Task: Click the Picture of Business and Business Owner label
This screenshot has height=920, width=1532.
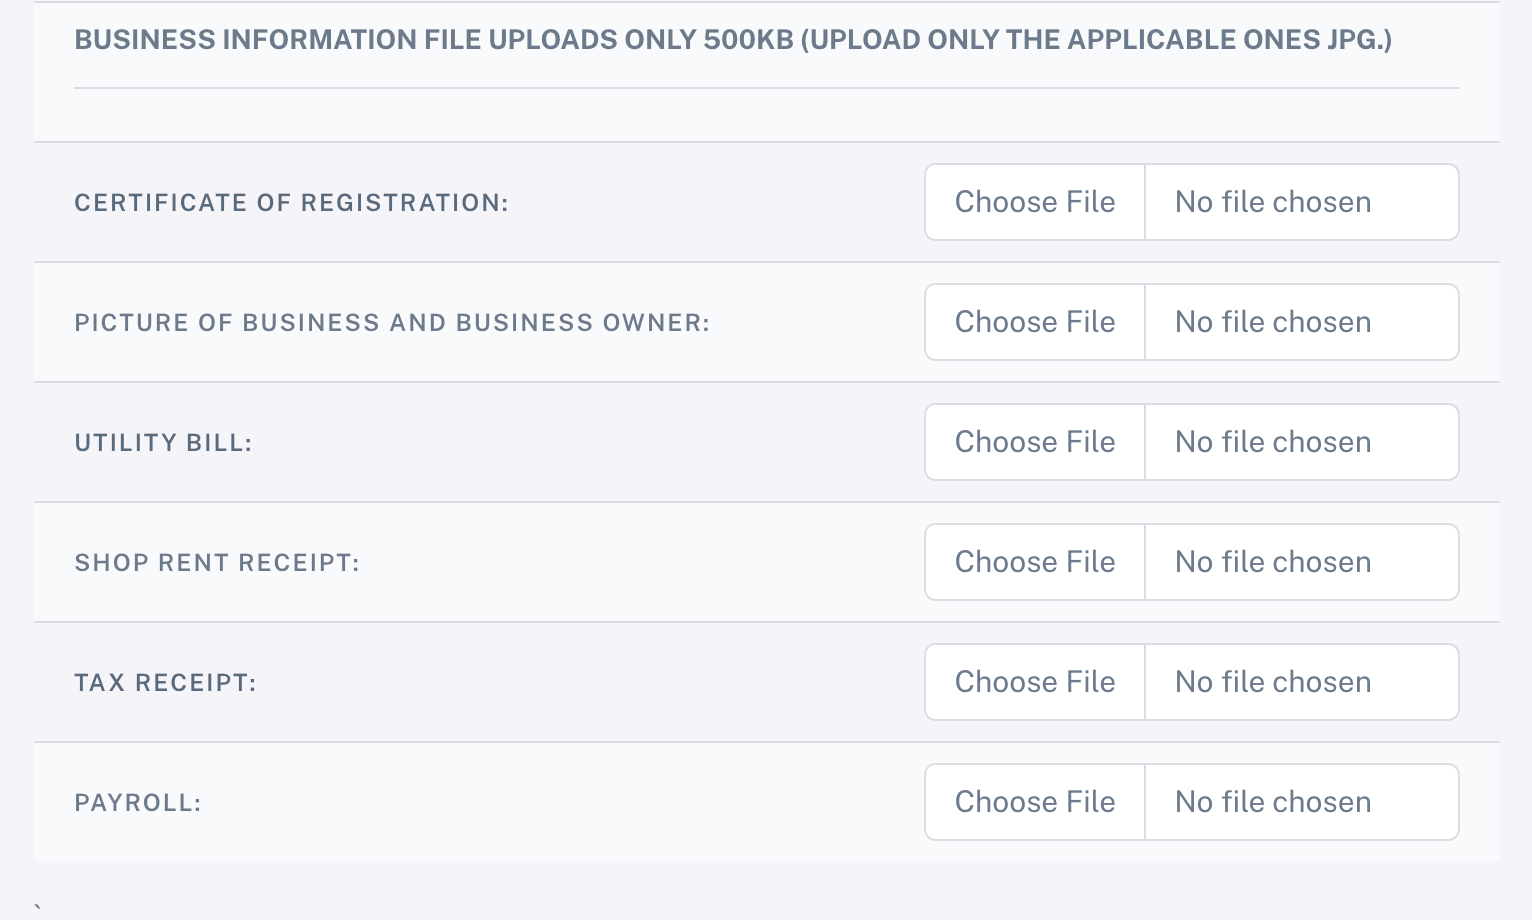Action: click(x=392, y=323)
